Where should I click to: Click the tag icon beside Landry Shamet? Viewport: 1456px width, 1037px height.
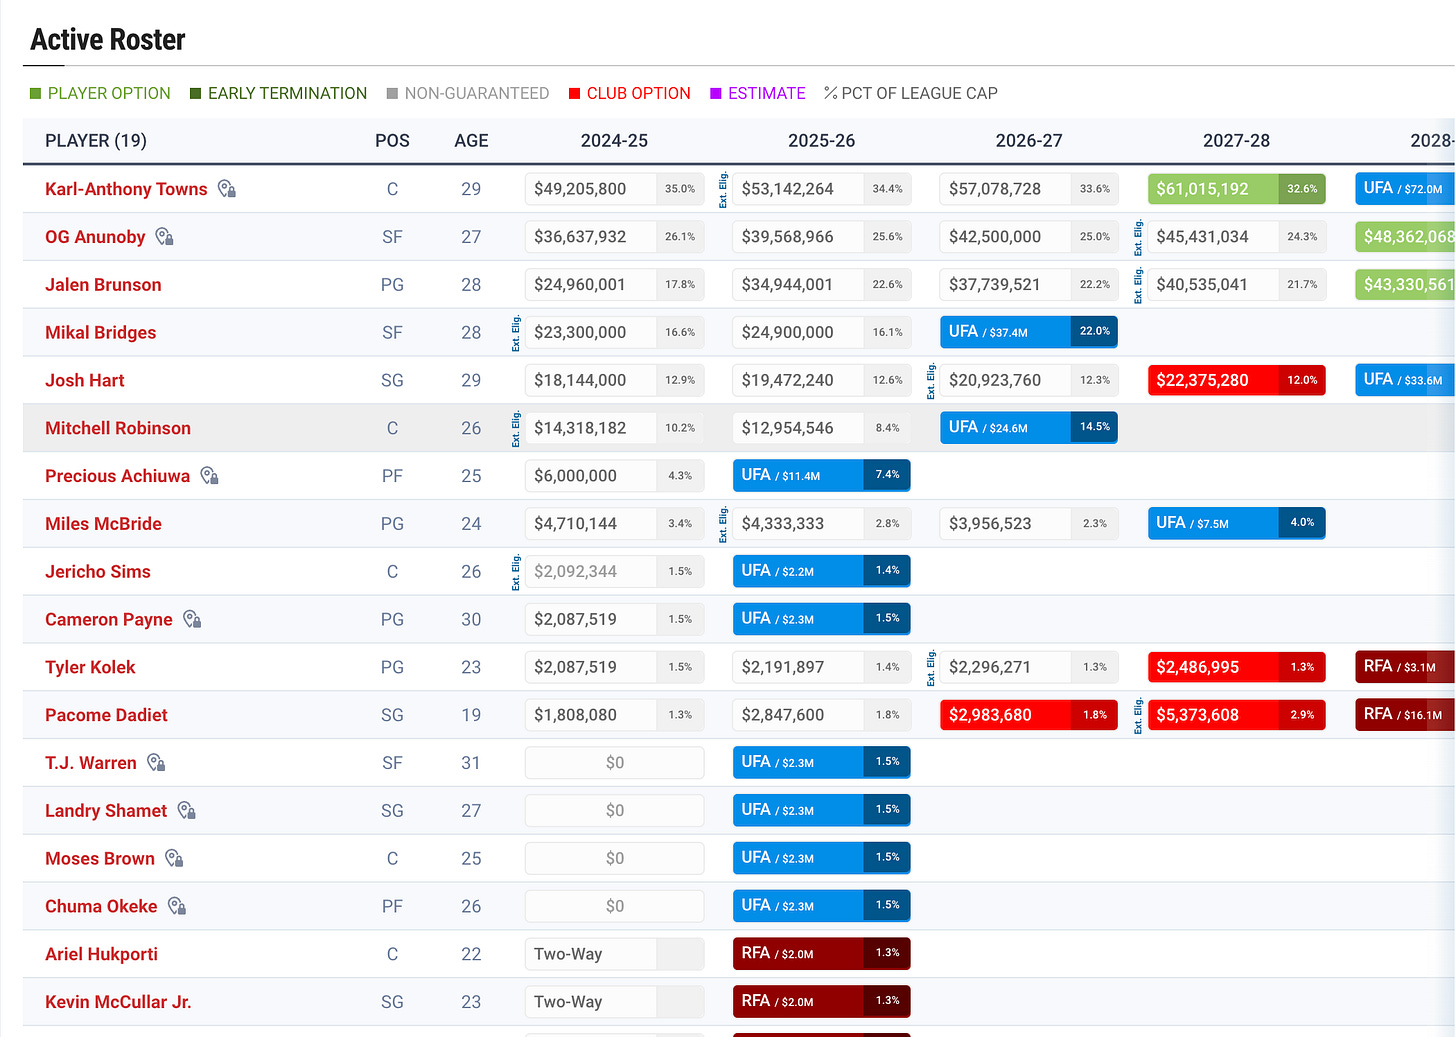click(187, 811)
